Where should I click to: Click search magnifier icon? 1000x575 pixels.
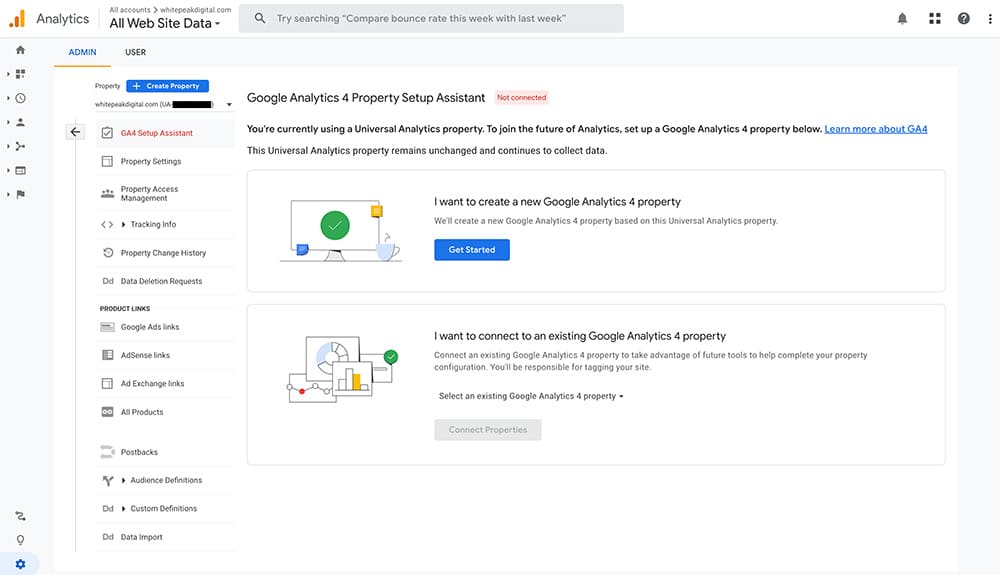point(260,18)
